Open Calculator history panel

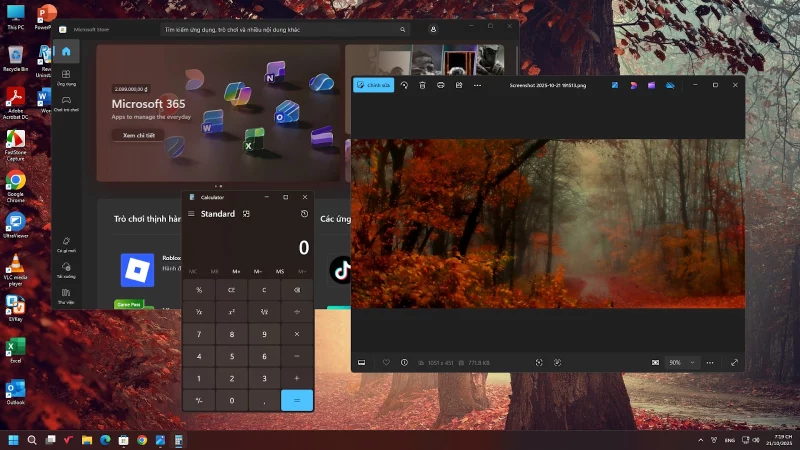tap(304, 214)
